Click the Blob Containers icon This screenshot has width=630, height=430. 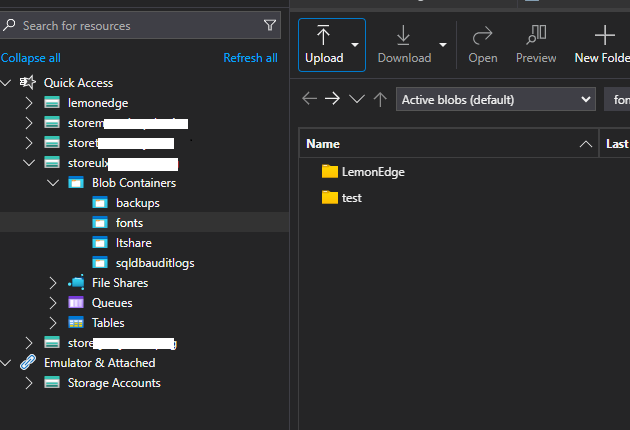[76, 182]
